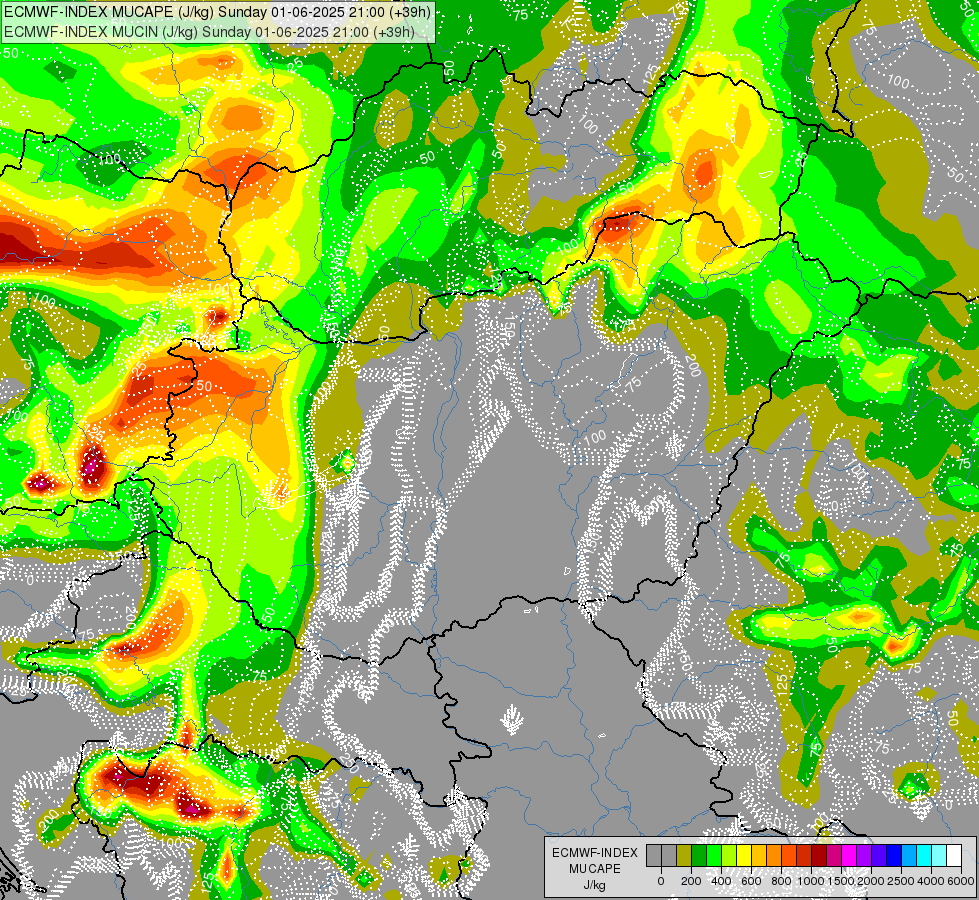The image size is (979, 900).
Task: Click the legend label 800
Action: click(x=781, y=881)
